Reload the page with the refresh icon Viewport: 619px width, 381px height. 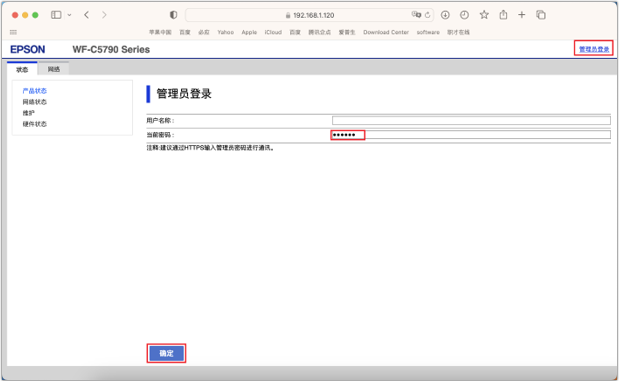coord(428,15)
